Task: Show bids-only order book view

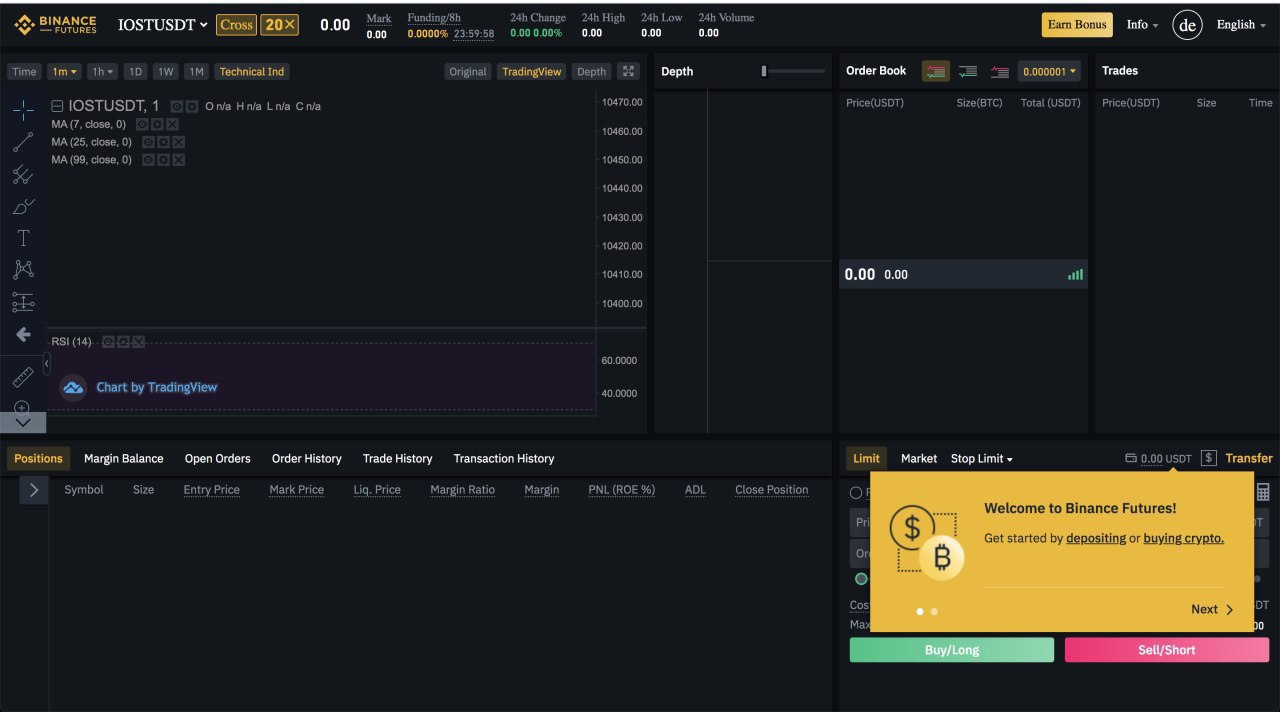Action: (967, 71)
